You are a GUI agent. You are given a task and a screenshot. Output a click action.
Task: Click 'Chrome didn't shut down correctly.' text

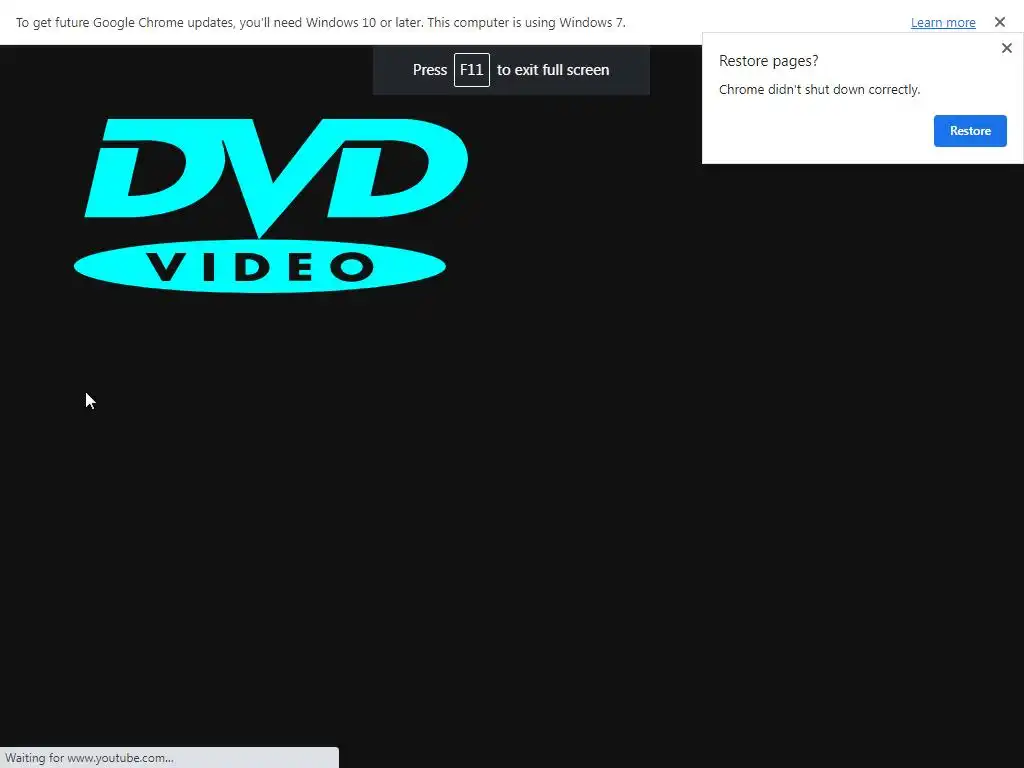tap(819, 89)
